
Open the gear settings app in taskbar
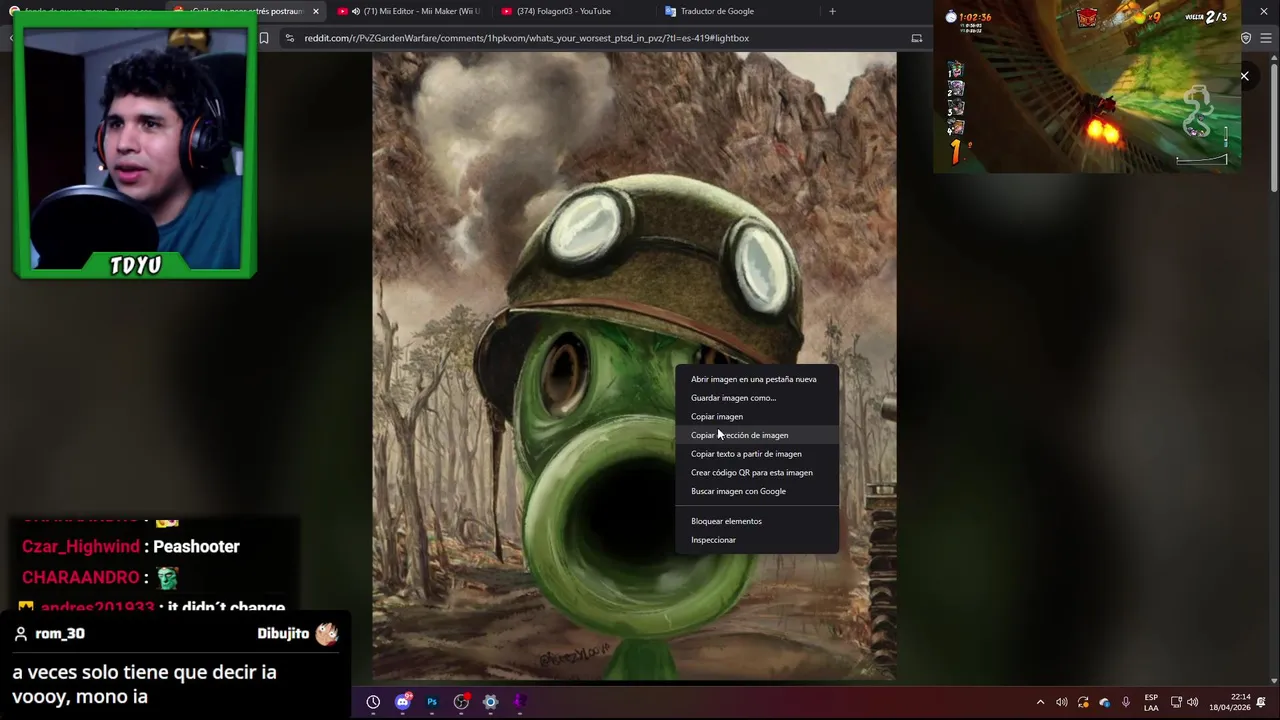(x=490, y=702)
